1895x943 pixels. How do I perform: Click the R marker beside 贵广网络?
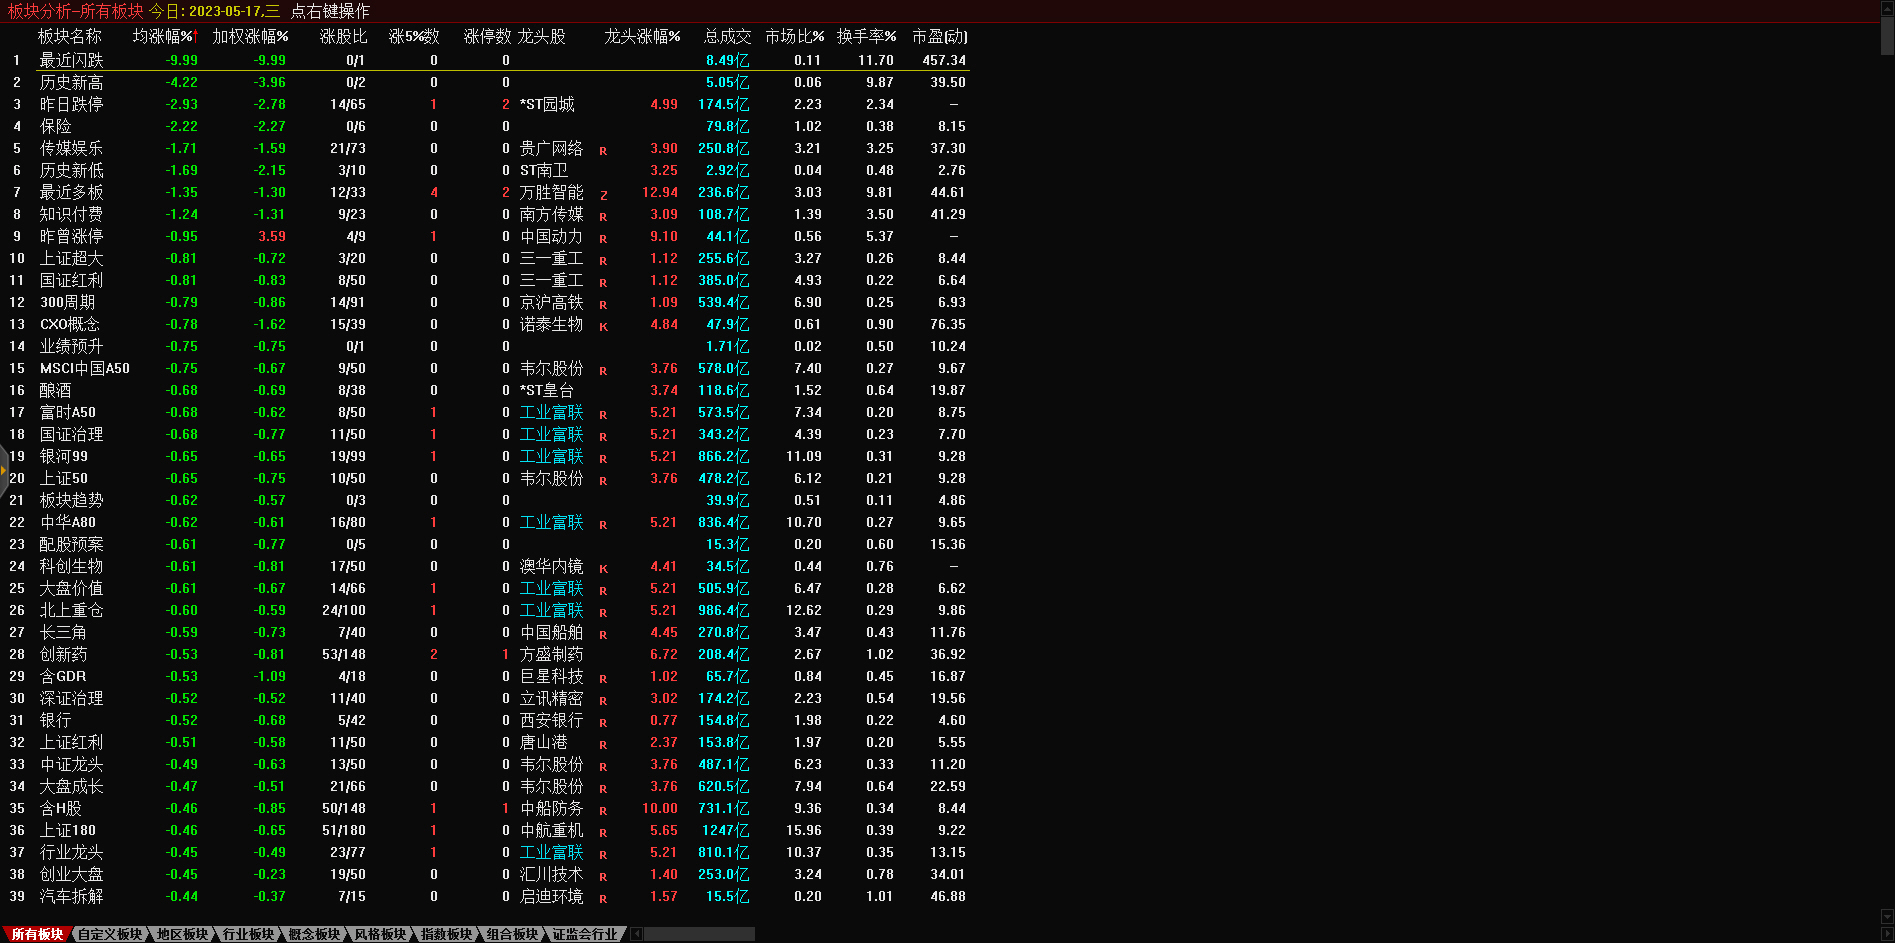pyautogui.click(x=603, y=151)
